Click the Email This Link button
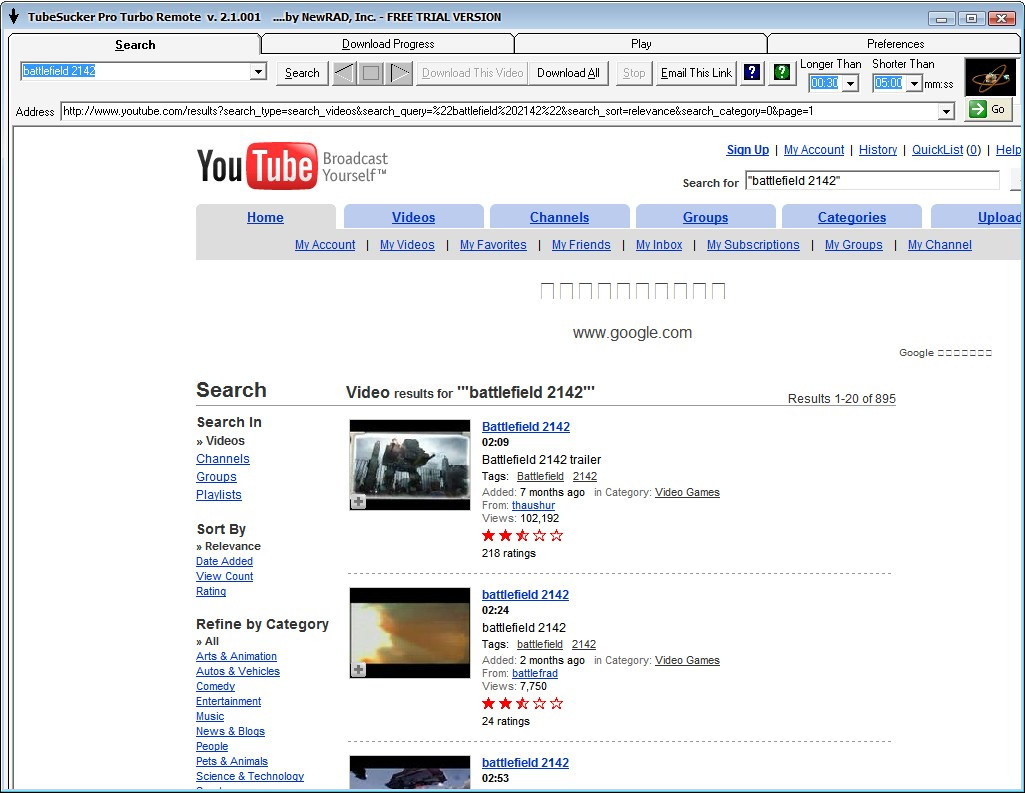Image resolution: width=1025 pixels, height=793 pixels. click(x=696, y=73)
